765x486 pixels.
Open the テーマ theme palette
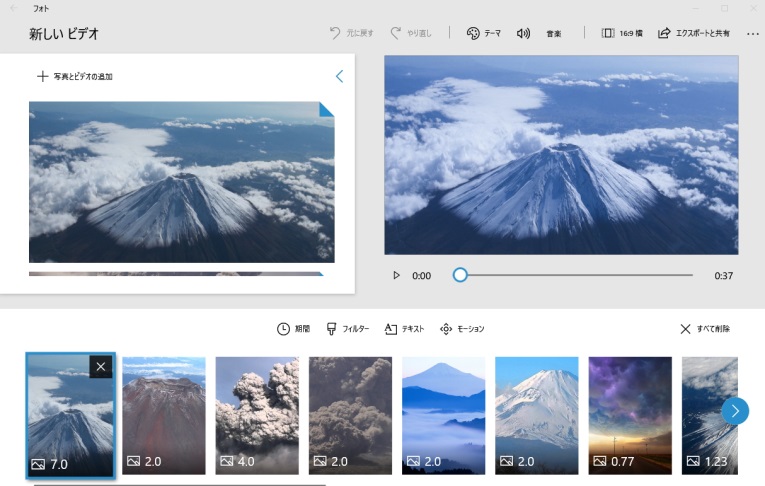coord(484,33)
